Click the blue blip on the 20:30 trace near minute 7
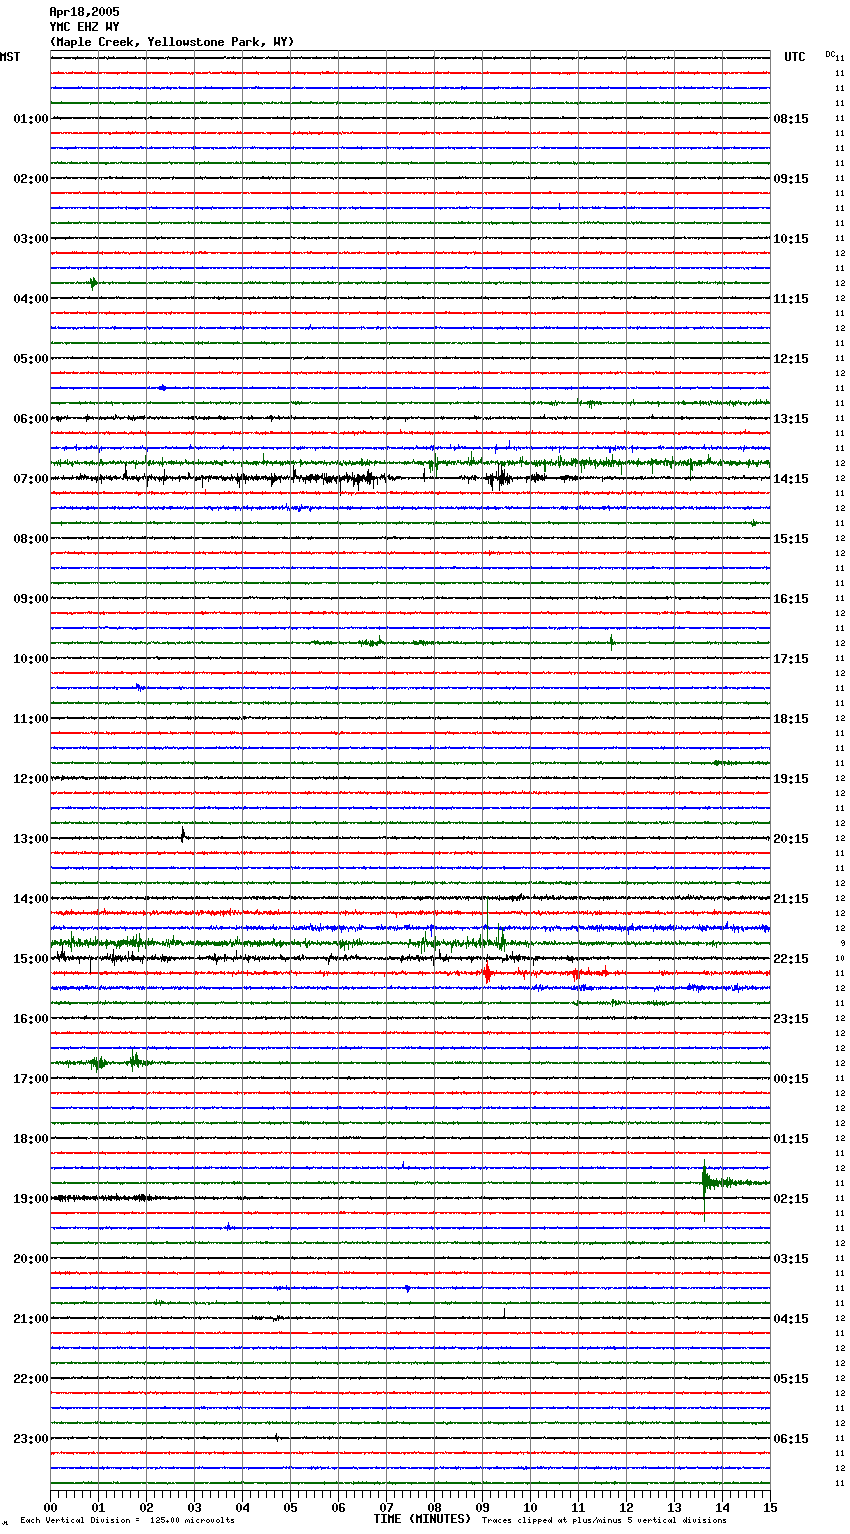 [x=407, y=1288]
